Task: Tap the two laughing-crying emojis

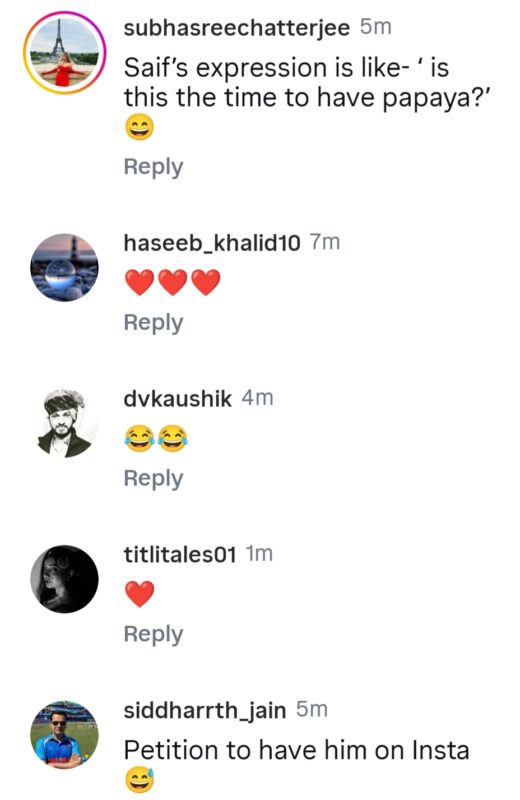Action: point(156,438)
